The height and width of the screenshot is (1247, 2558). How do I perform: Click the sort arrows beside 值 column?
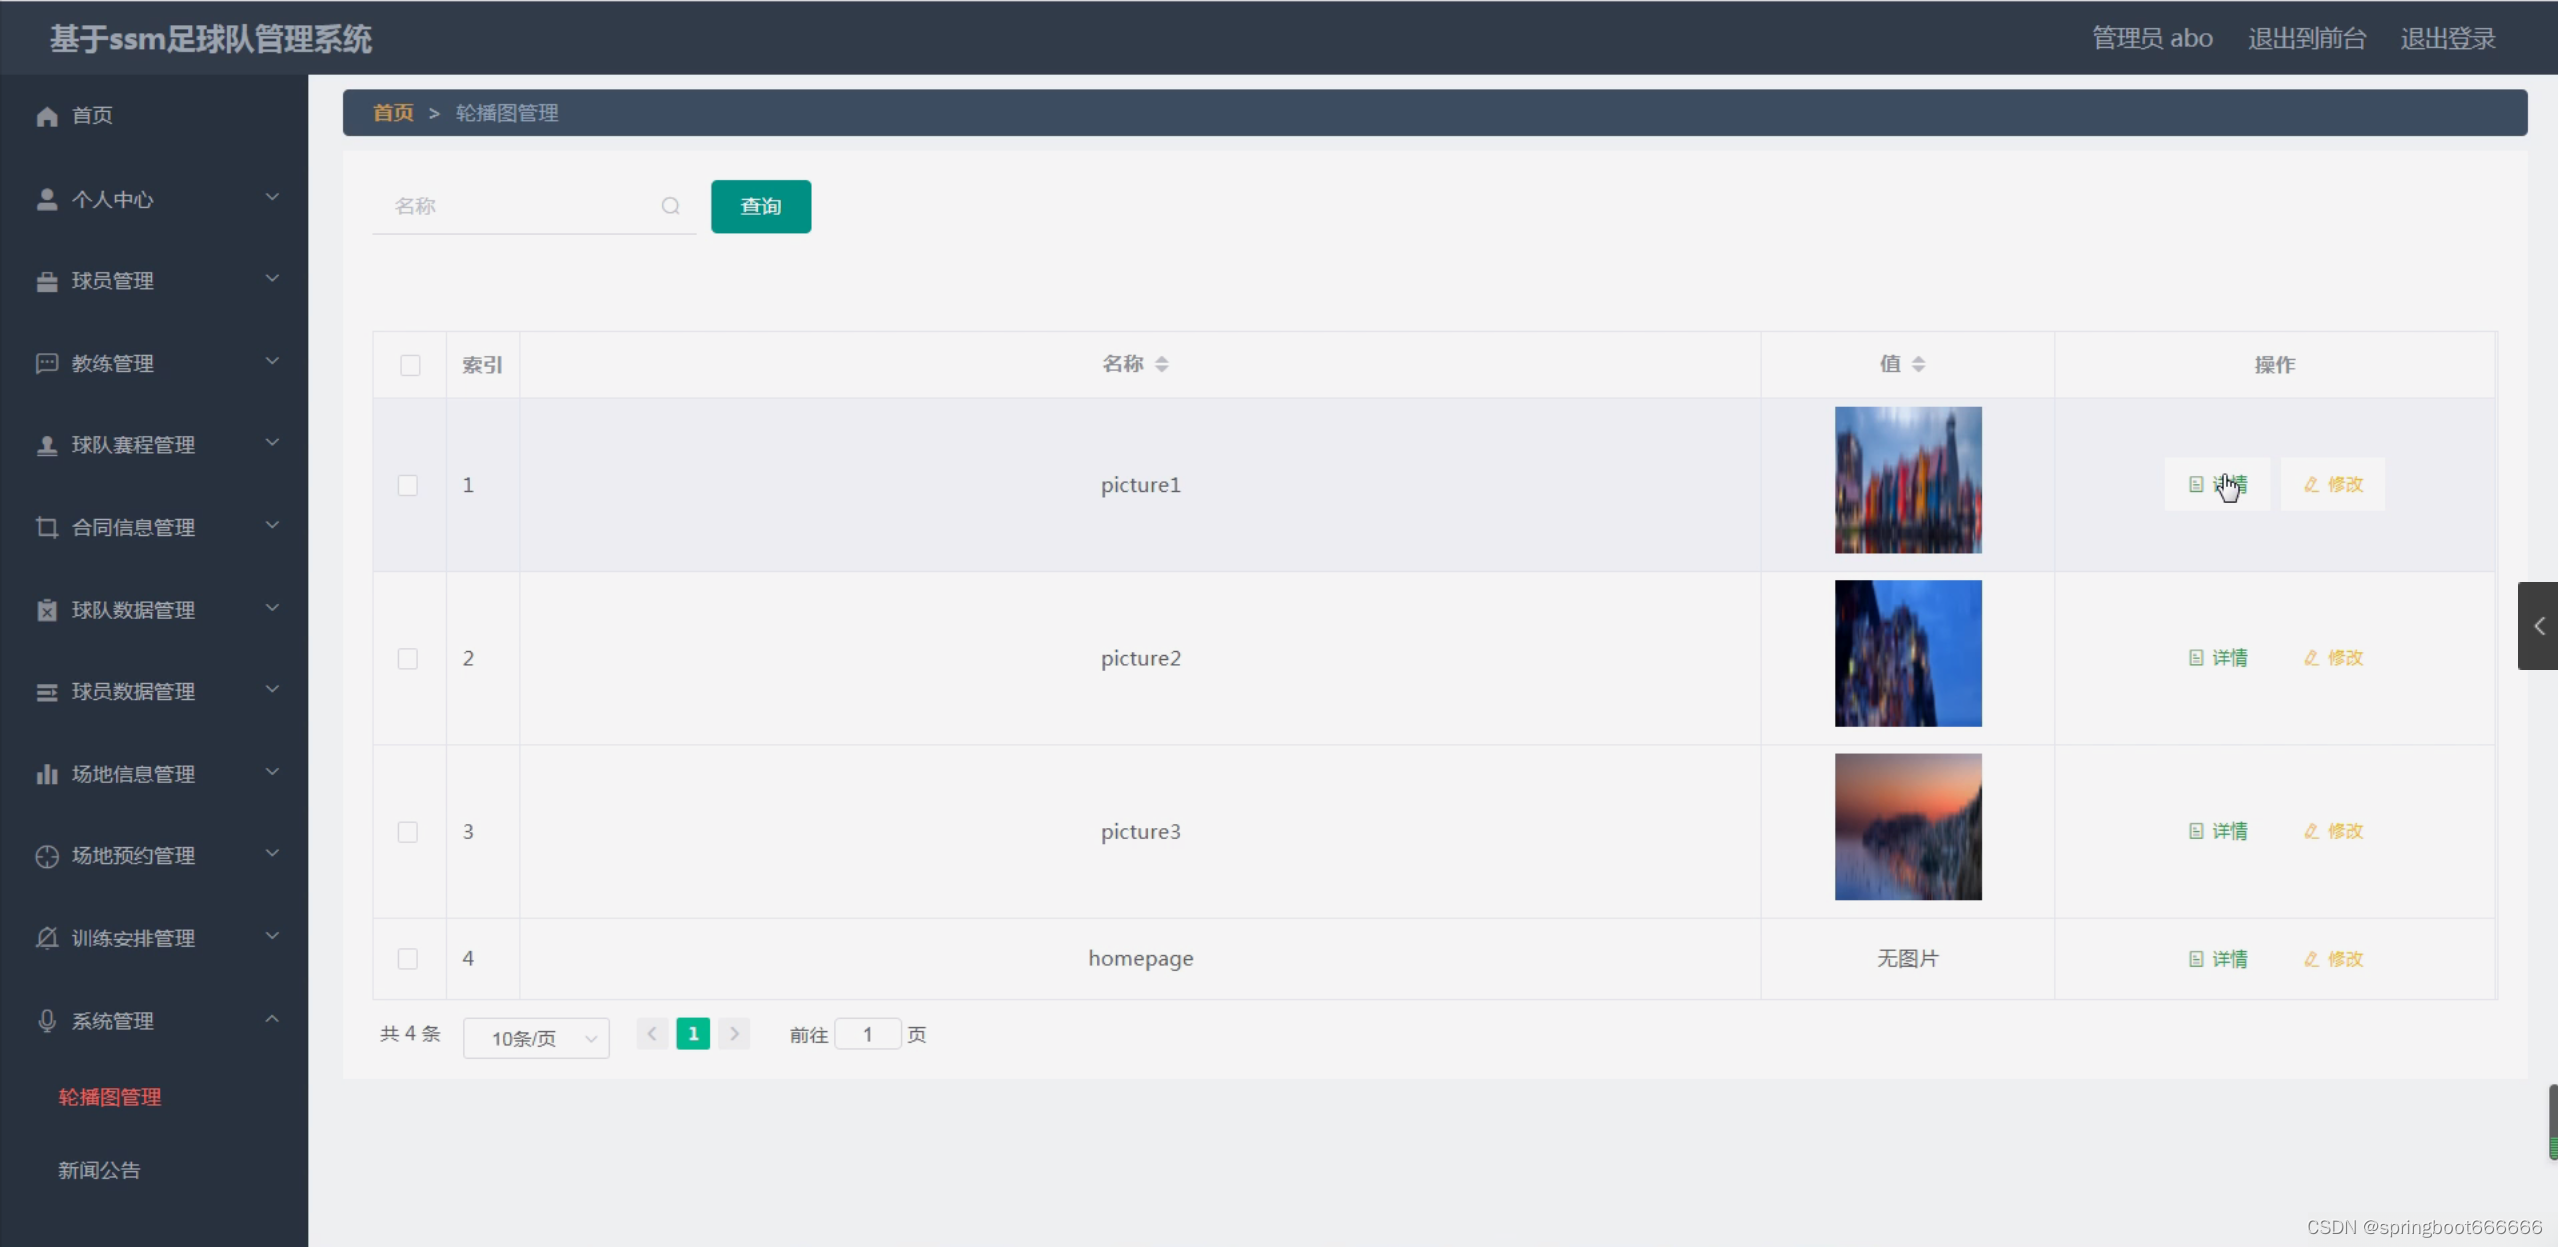coord(1918,364)
